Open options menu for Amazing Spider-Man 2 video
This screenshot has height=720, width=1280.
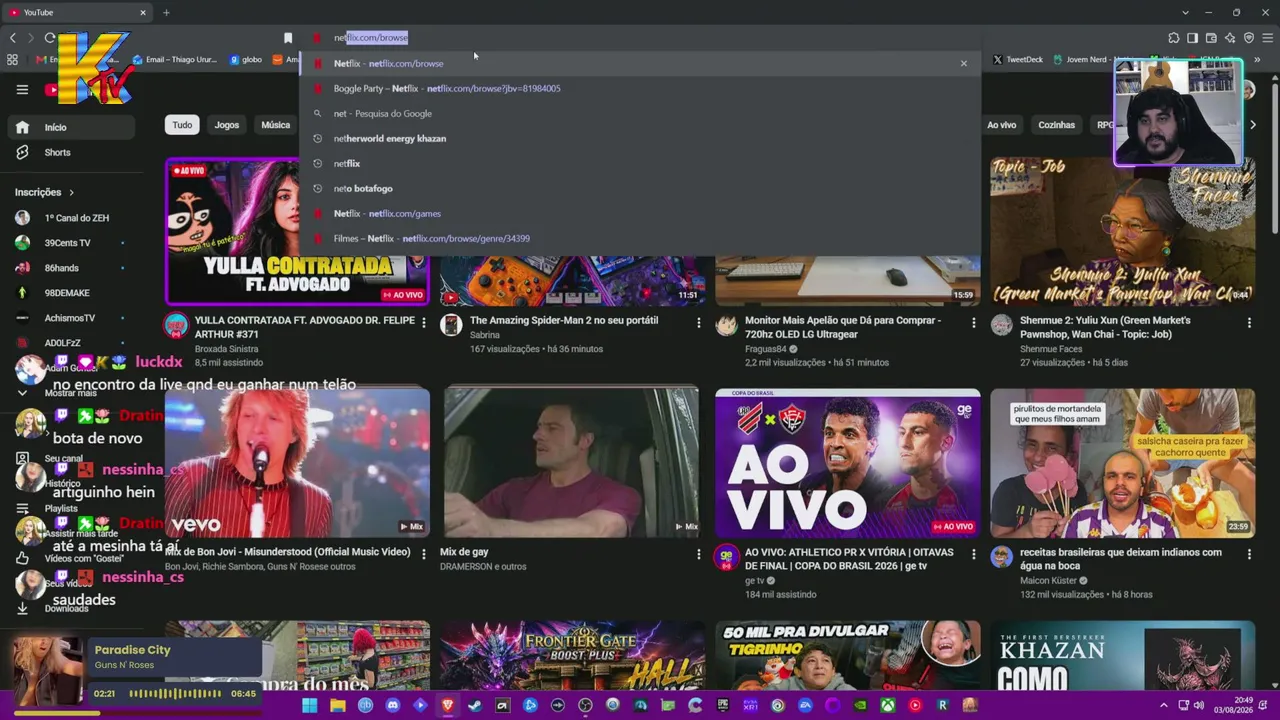click(x=699, y=323)
